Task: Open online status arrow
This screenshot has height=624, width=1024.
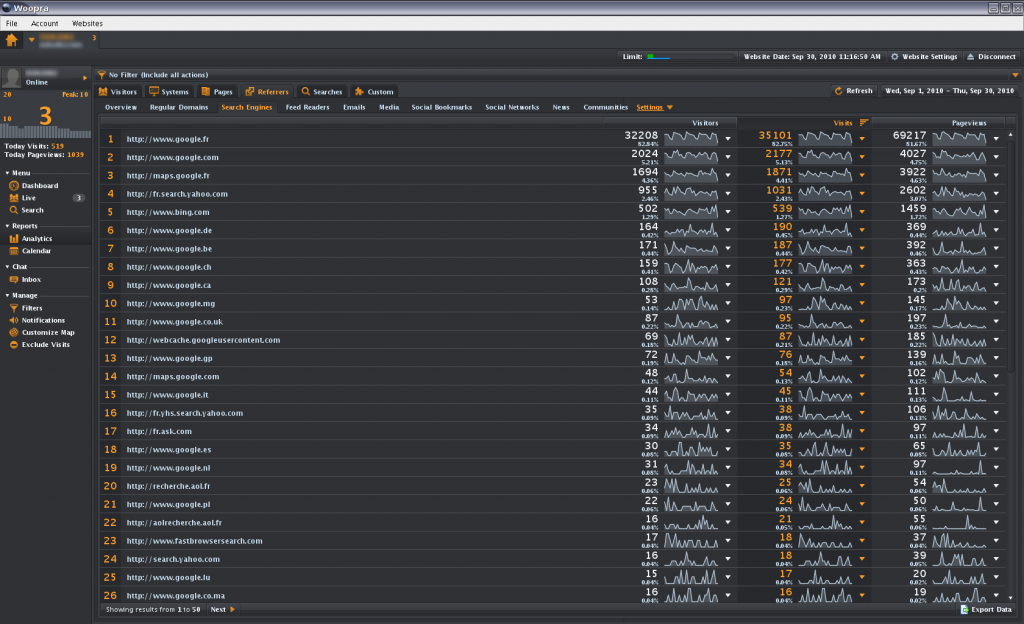Action: (85, 78)
